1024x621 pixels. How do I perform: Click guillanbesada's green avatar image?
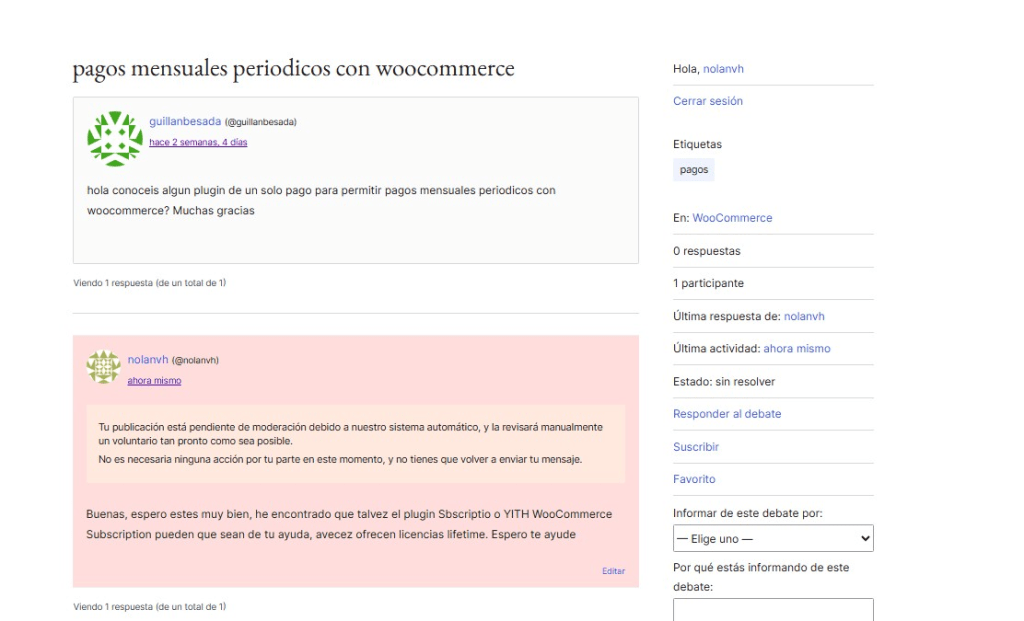pos(115,138)
